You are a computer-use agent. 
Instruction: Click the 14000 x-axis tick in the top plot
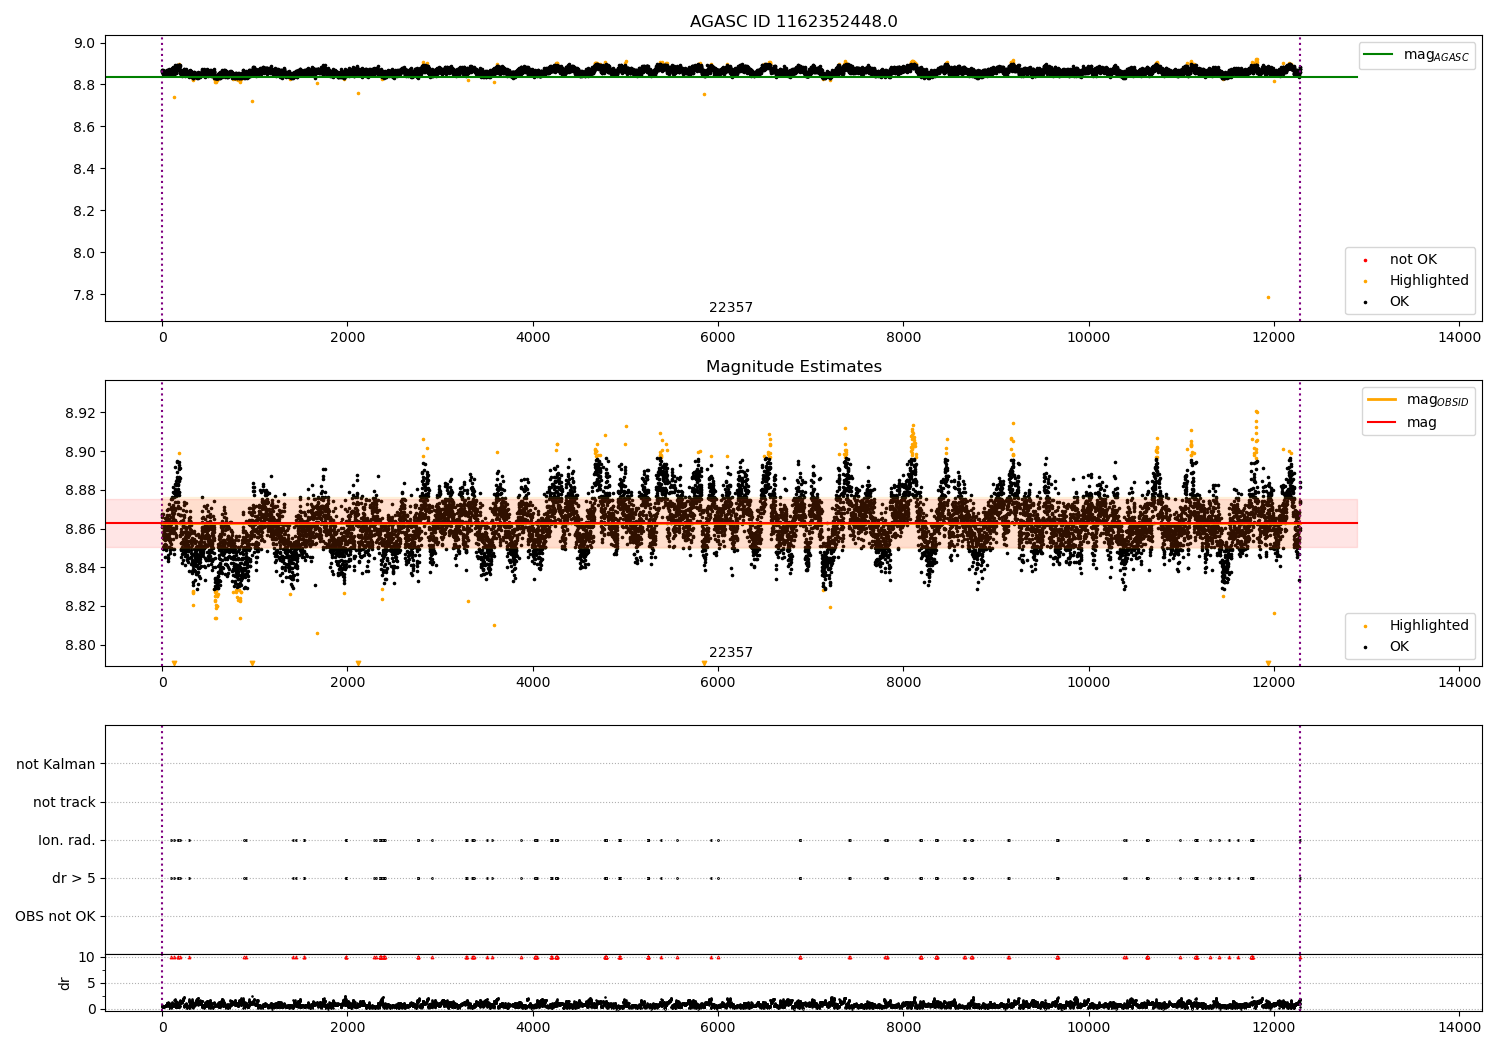[1459, 338]
